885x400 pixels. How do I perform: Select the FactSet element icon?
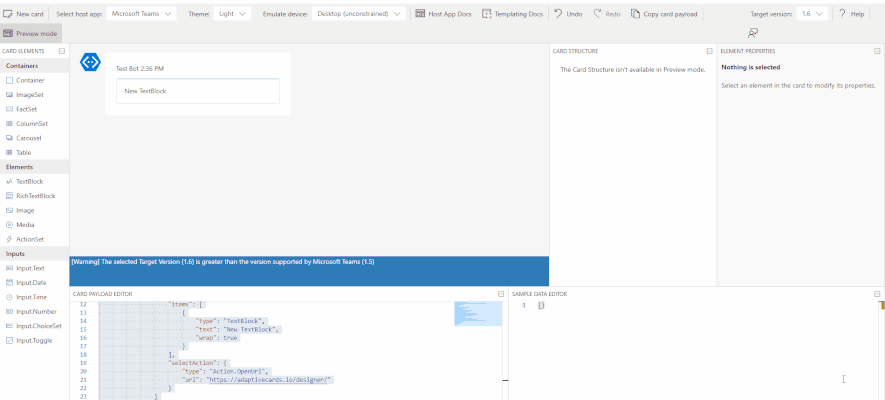pos(9,109)
